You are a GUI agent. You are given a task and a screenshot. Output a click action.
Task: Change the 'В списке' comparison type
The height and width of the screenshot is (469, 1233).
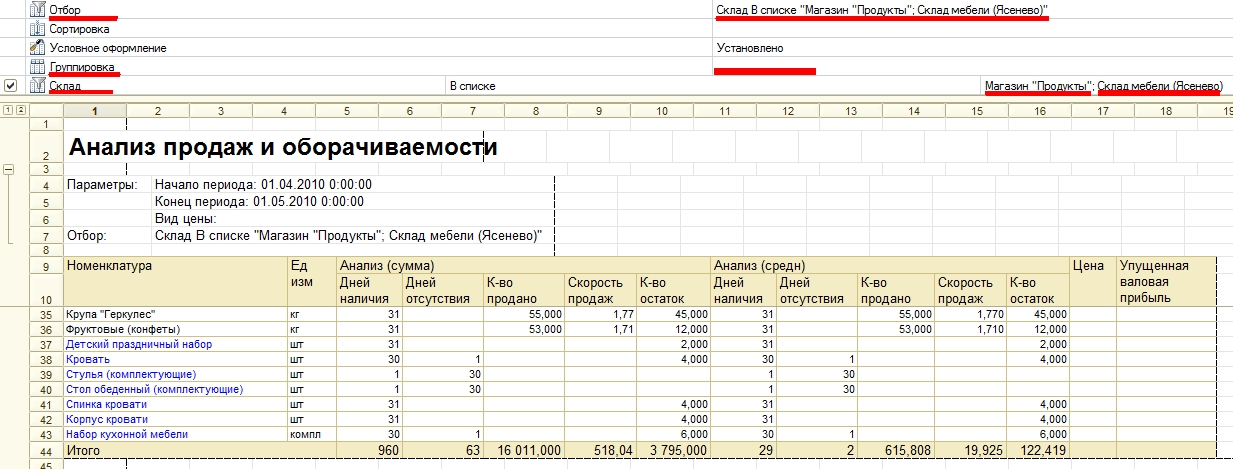click(473, 86)
